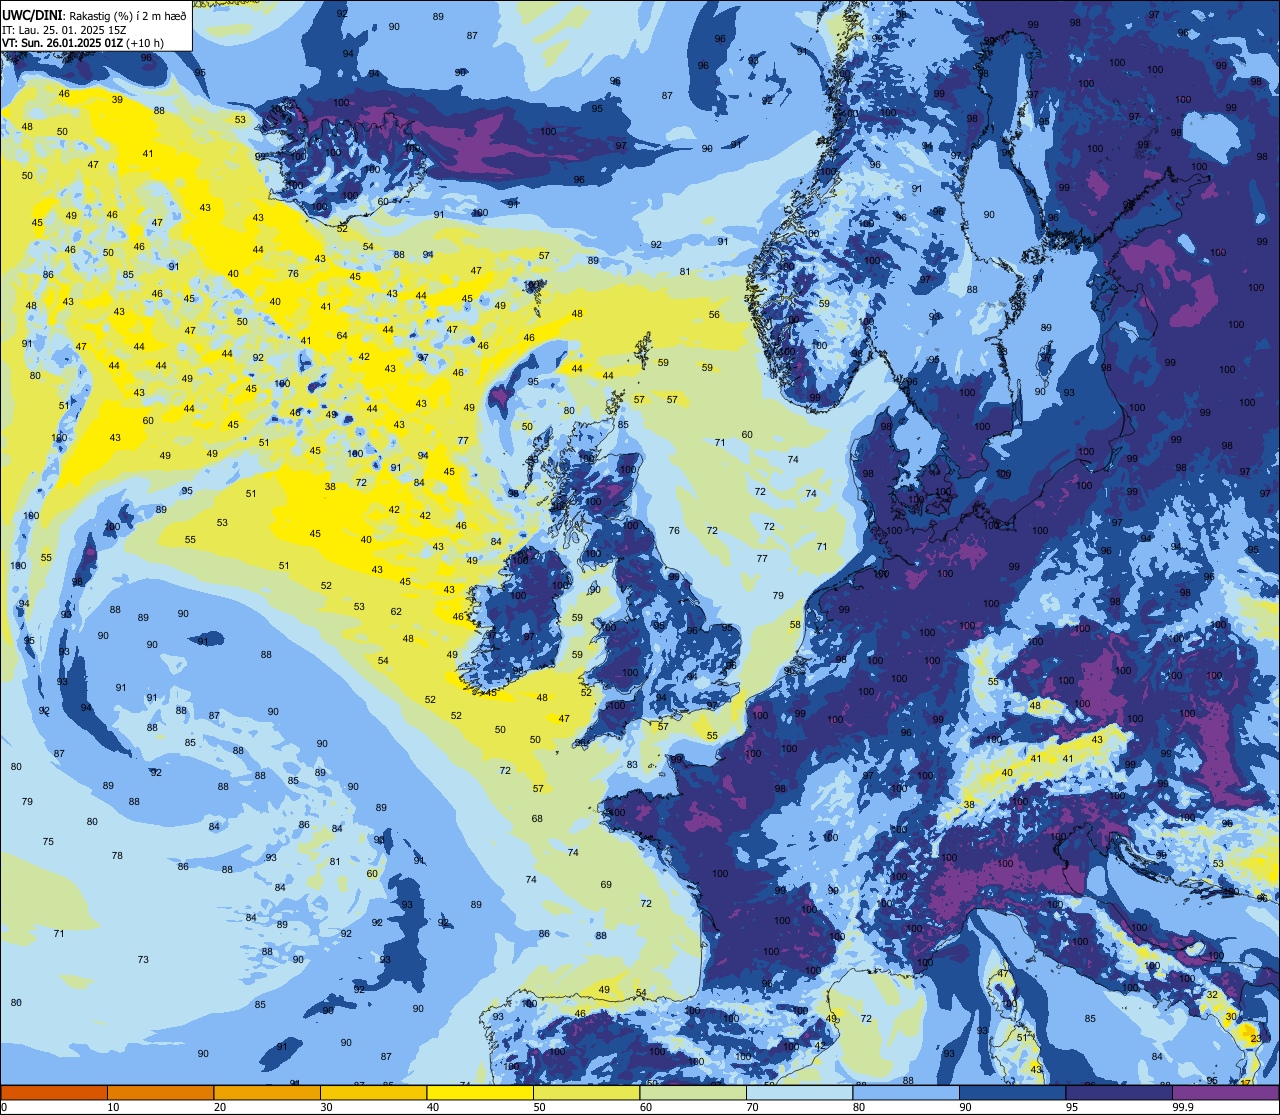Image resolution: width=1280 pixels, height=1115 pixels.
Task: Click the humidity value '68' on the map
Action: (x=537, y=819)
